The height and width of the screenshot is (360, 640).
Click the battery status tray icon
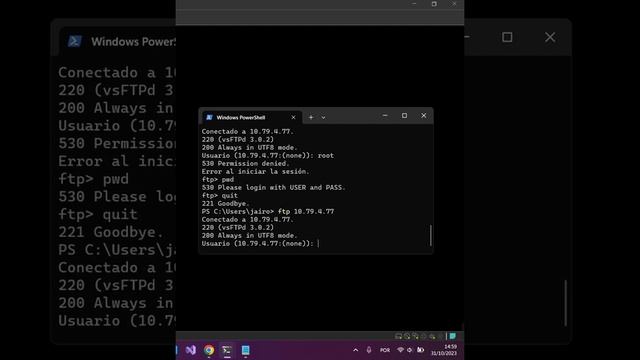[x=420, y=350]
